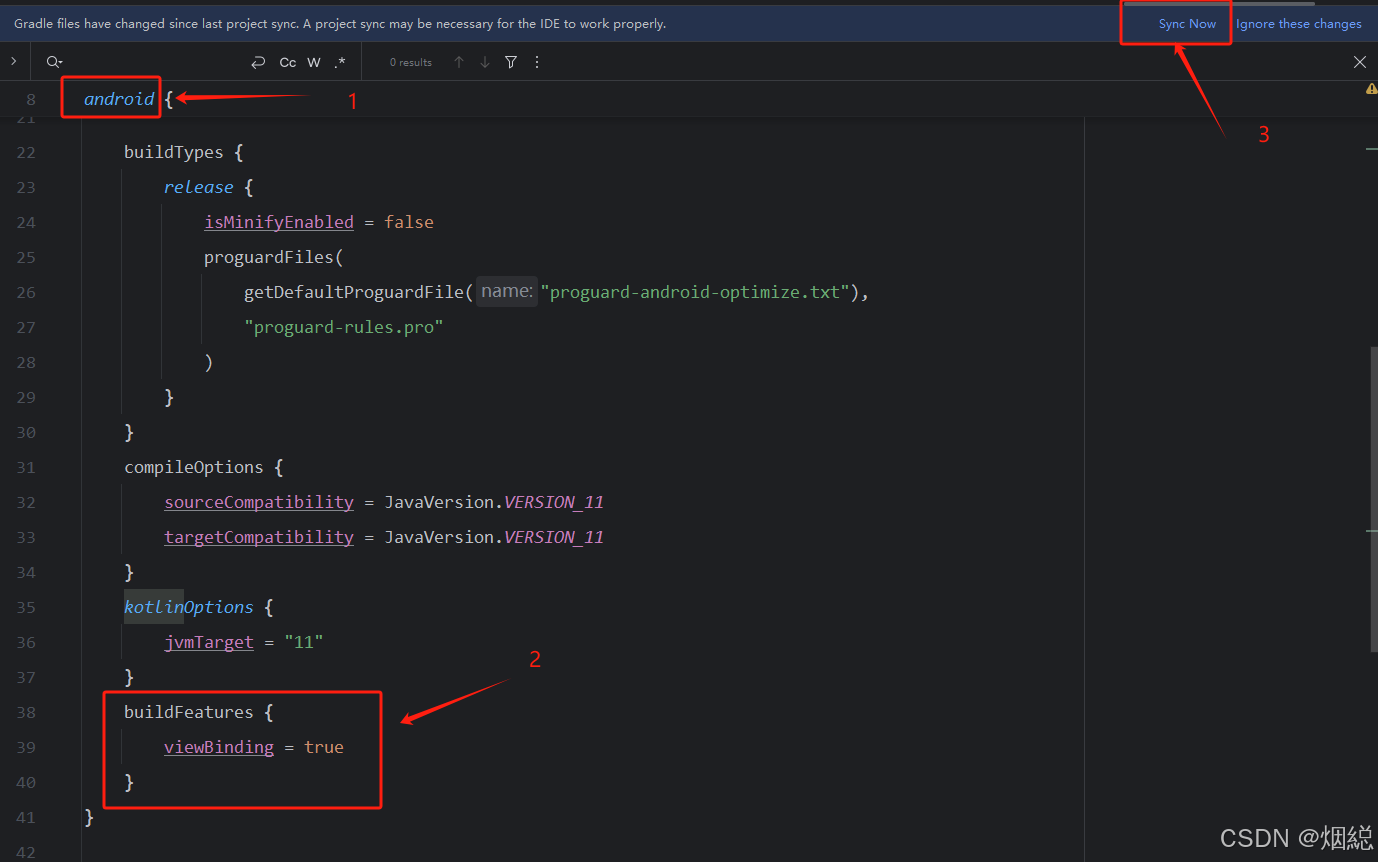Click the newline icon in the search bar
This screenshot has height=862, width=1378.
point(258,61)
